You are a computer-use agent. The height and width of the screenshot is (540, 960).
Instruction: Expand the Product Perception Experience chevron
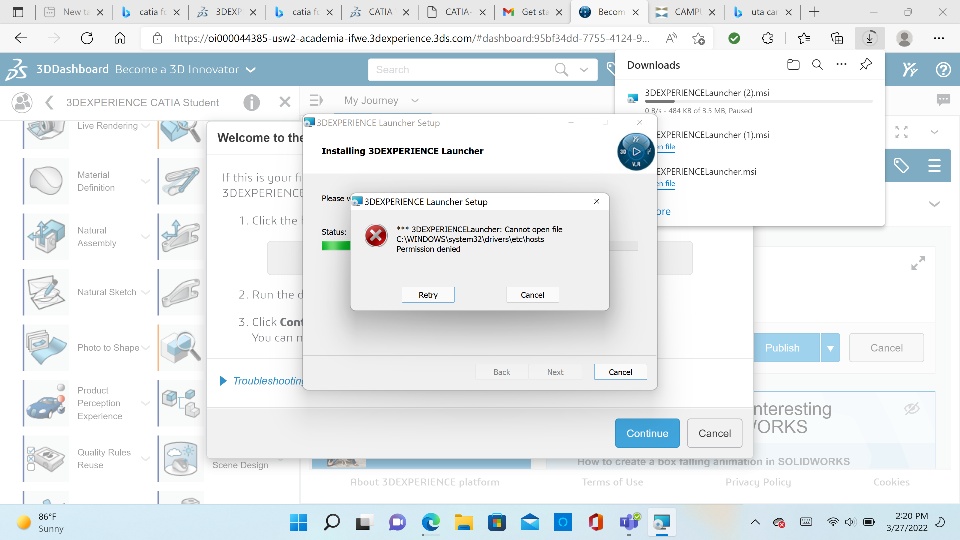click(x=145, y=403)
